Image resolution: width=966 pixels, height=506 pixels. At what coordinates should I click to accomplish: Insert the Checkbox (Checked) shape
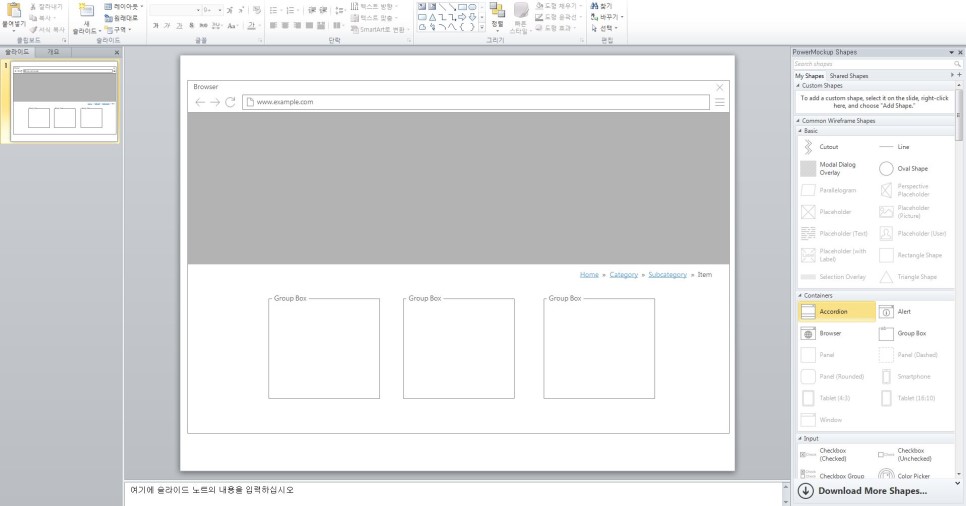pos(836,455)
